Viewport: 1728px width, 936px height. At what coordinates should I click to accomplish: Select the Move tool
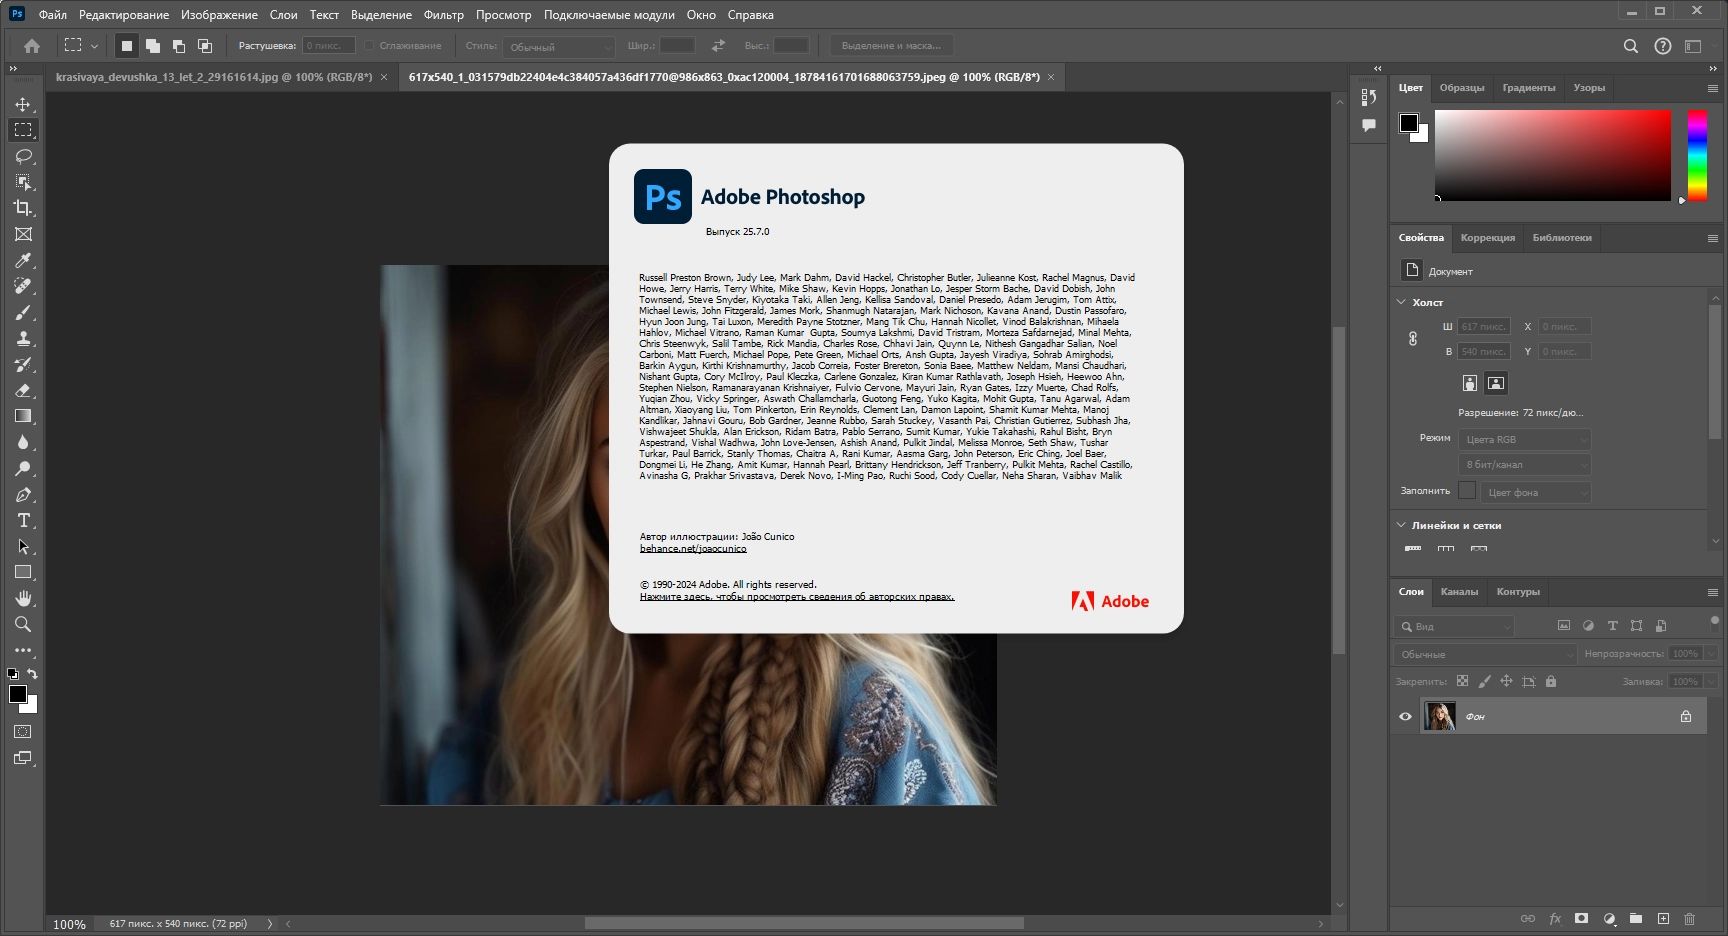[x=23, y=104]
